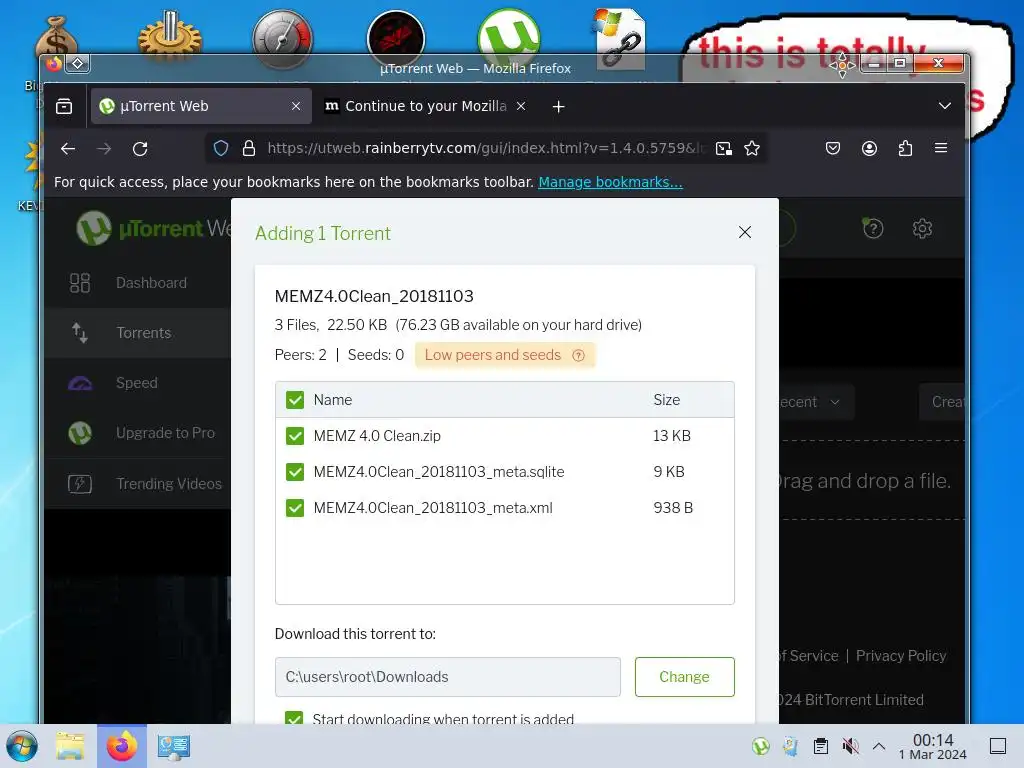Open the Firefox application menu
Image resolution: width=1024 pixels, height=768 pixels.
point(941,148)
